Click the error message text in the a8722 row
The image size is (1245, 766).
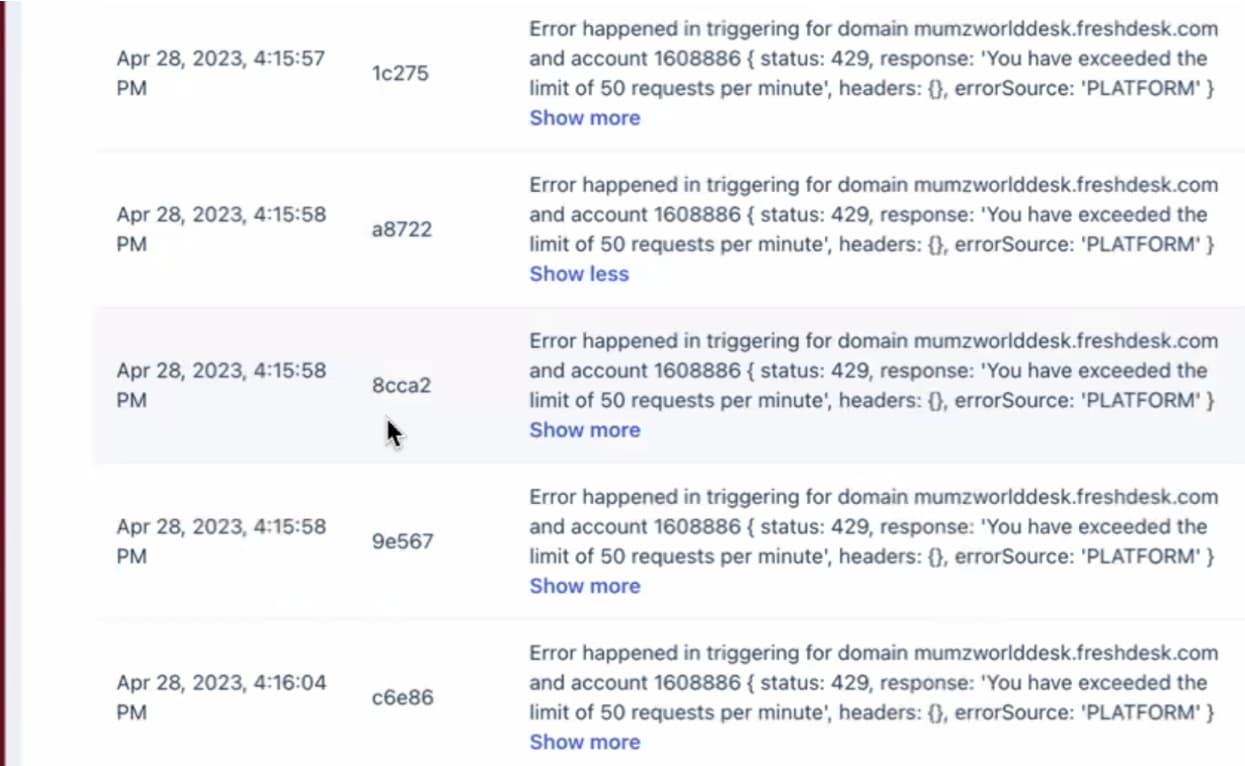(873, 214)
